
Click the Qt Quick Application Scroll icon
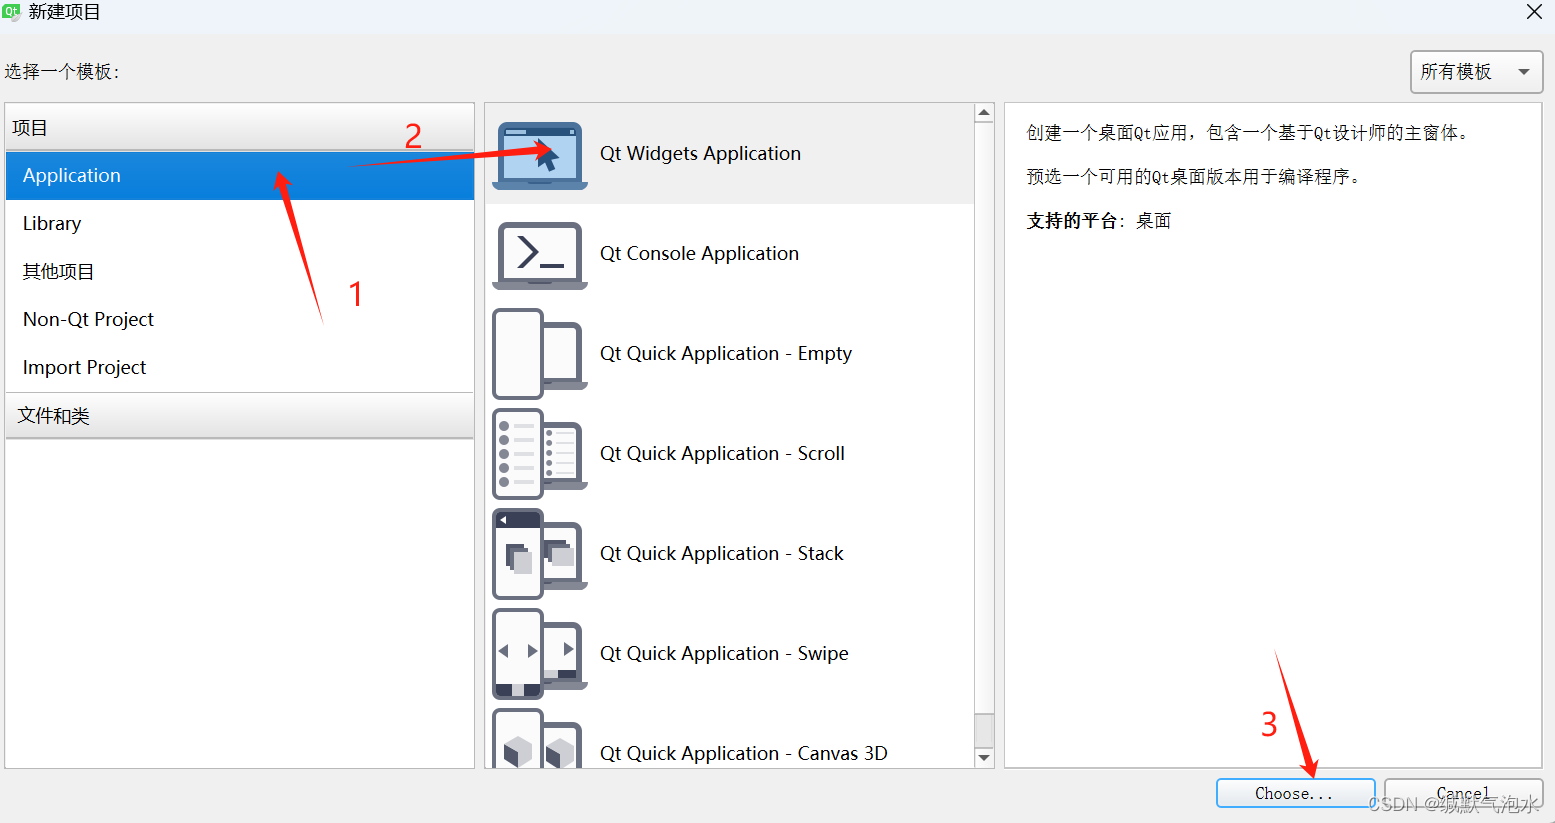point(540,454)
